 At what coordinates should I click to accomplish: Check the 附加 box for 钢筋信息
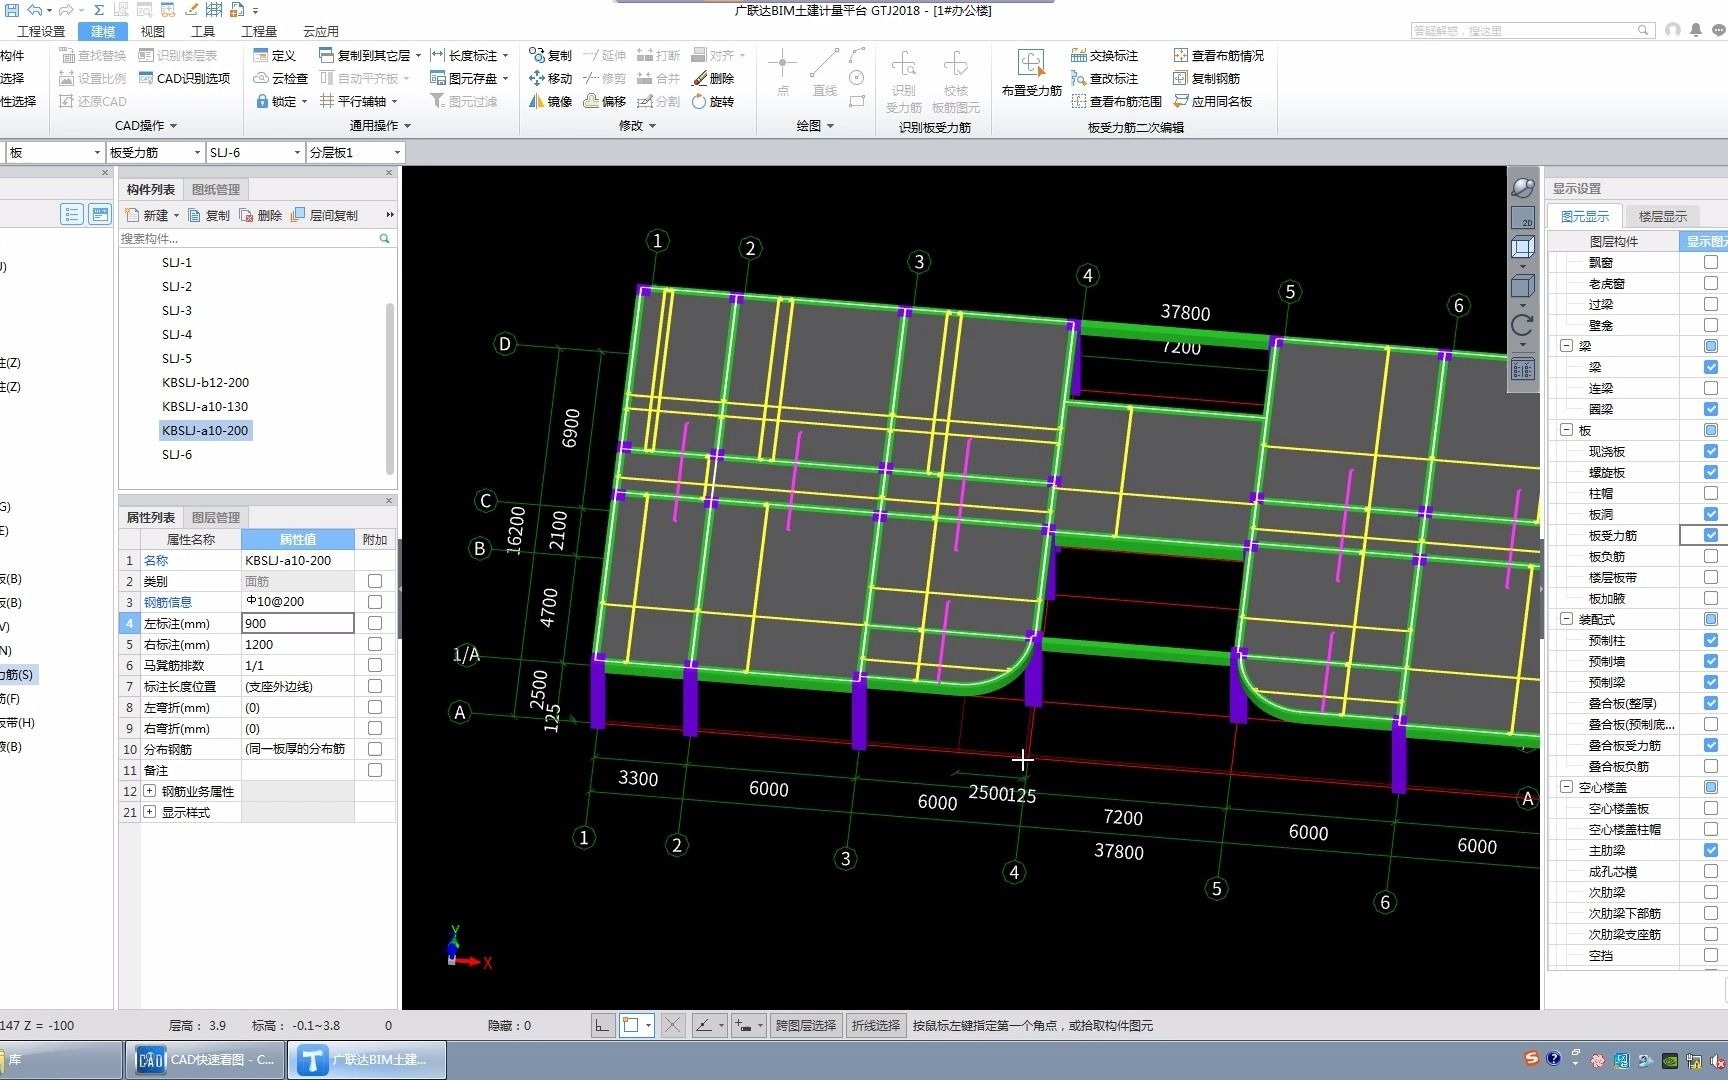[375, 602]
